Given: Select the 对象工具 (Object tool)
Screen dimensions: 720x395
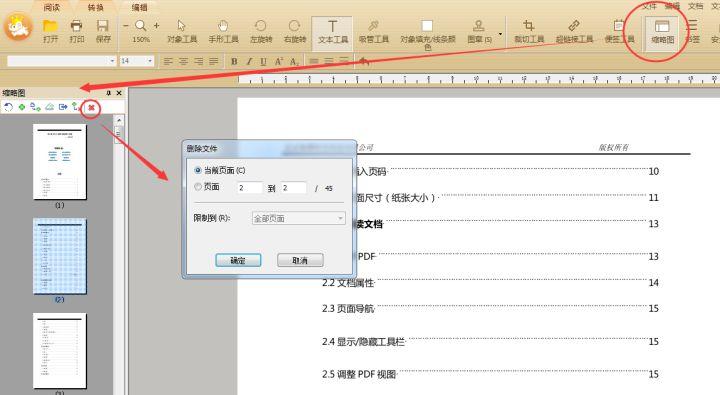Looking at the screenshot, I should click(x=182, y=31).
